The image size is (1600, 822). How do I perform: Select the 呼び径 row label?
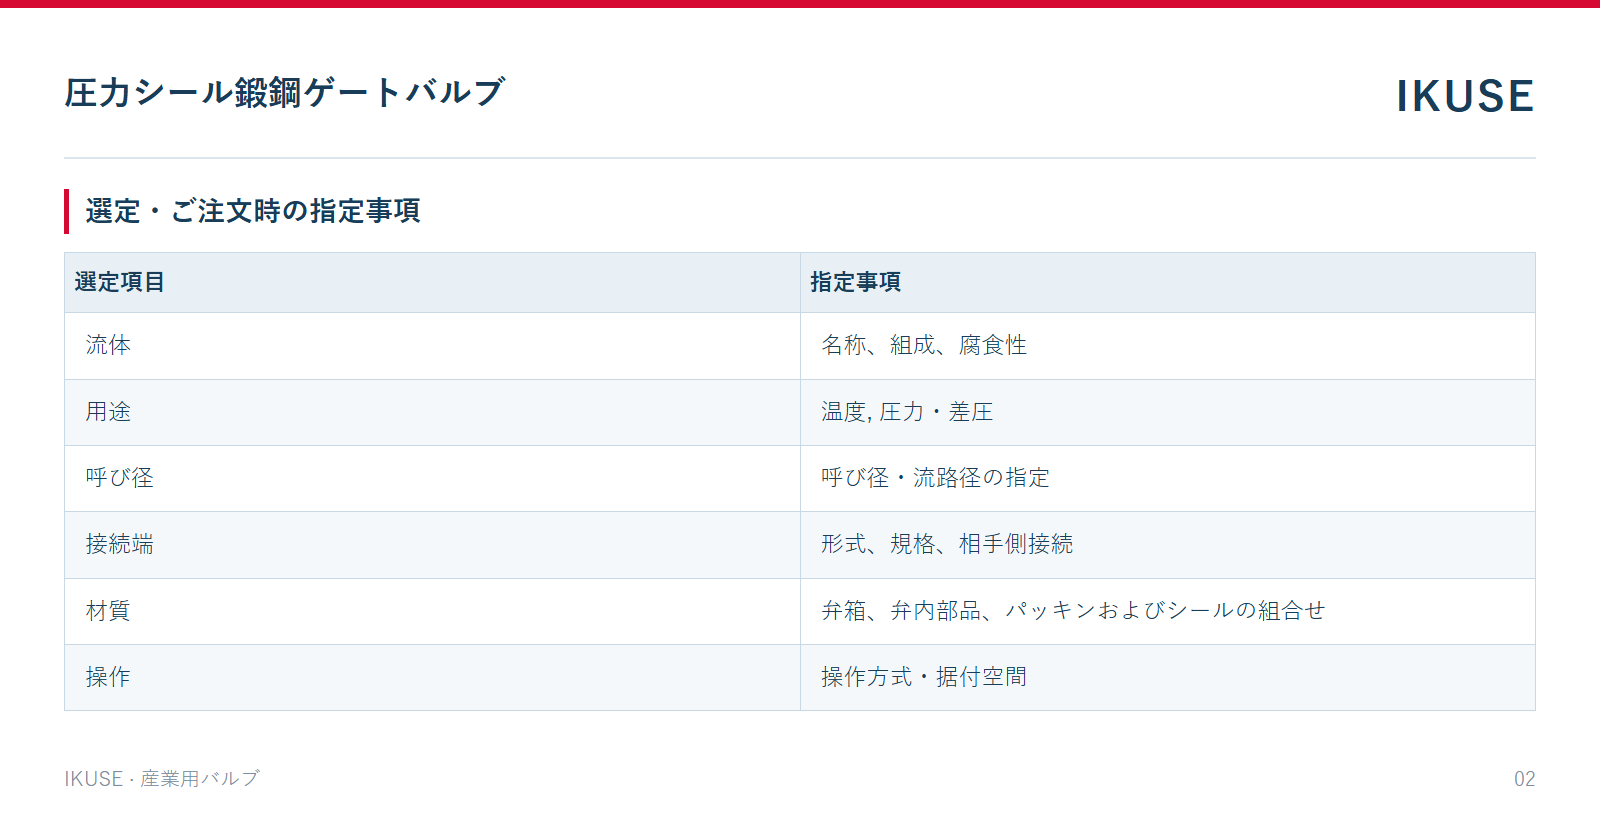432,478
